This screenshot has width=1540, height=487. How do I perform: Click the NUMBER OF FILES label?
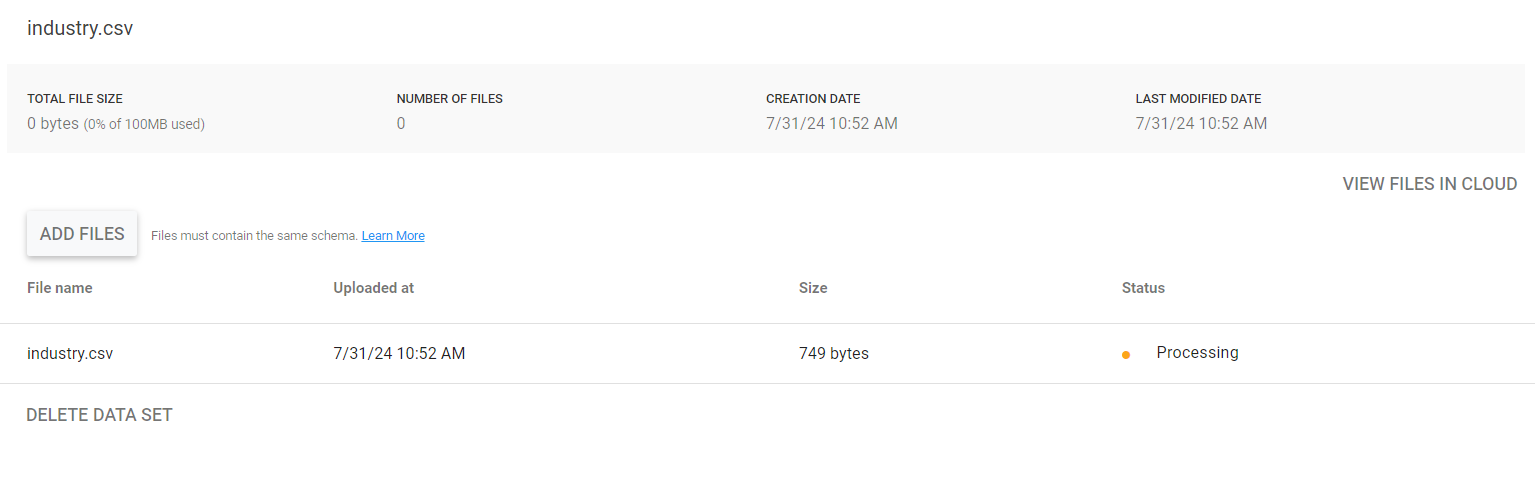(x=450, y=99)
